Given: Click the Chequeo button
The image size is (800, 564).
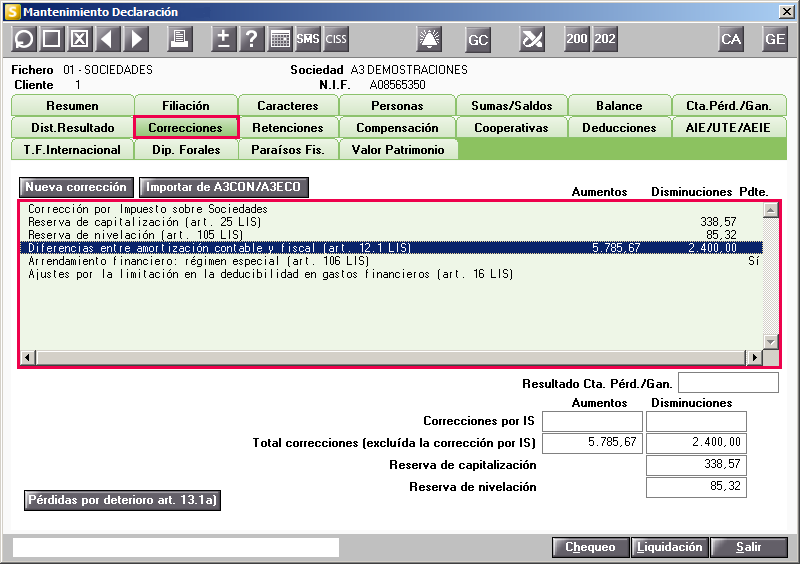Looking at the screenshot, I should point(591,547).
